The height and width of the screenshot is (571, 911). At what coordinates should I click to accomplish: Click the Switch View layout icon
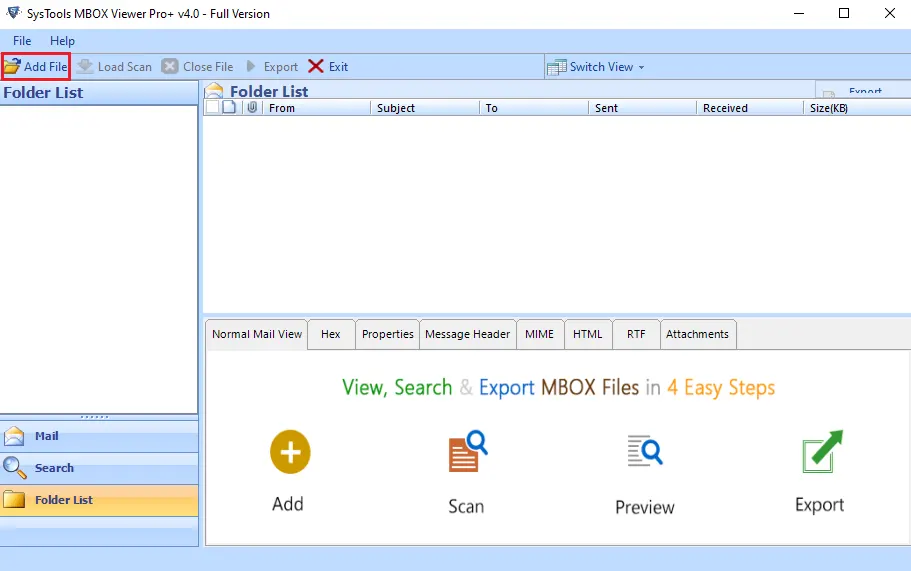coord(556,67)
